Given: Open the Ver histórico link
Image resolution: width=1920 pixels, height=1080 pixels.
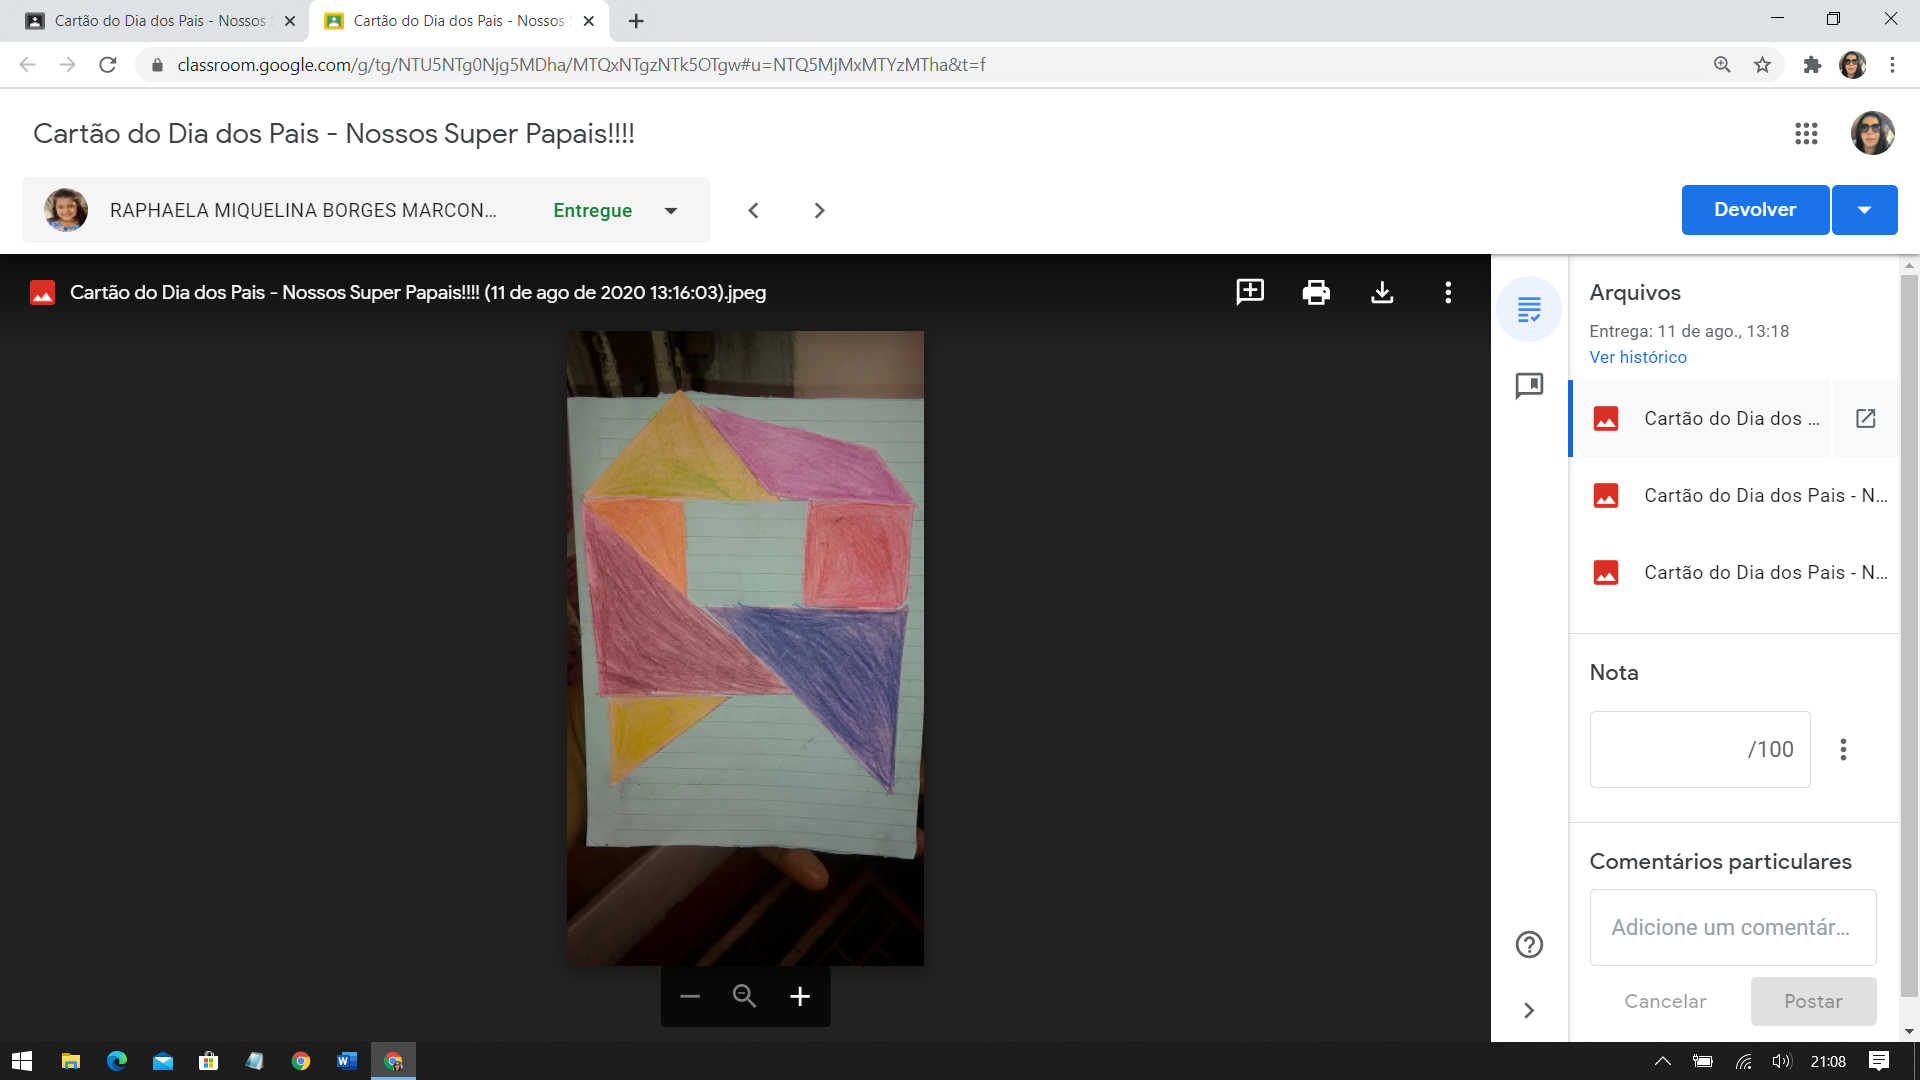Looking at the screenshot, I should coord(1638,357).
